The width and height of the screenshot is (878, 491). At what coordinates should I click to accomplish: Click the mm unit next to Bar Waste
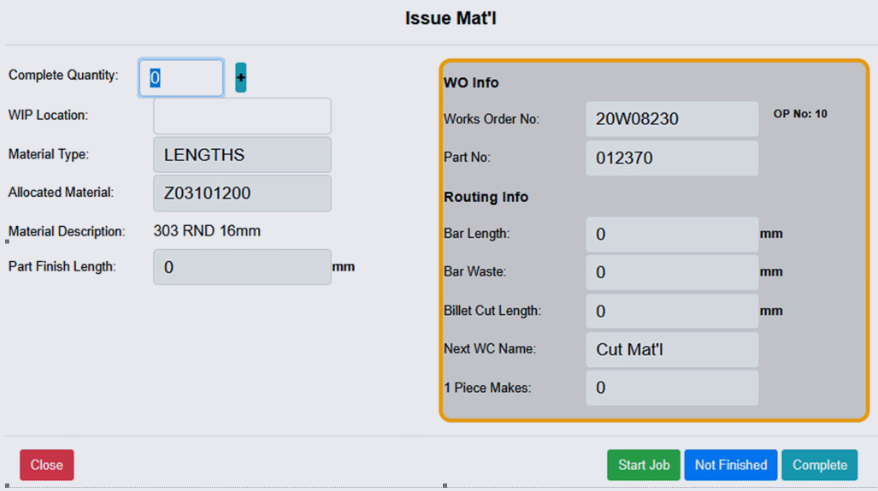771,272
